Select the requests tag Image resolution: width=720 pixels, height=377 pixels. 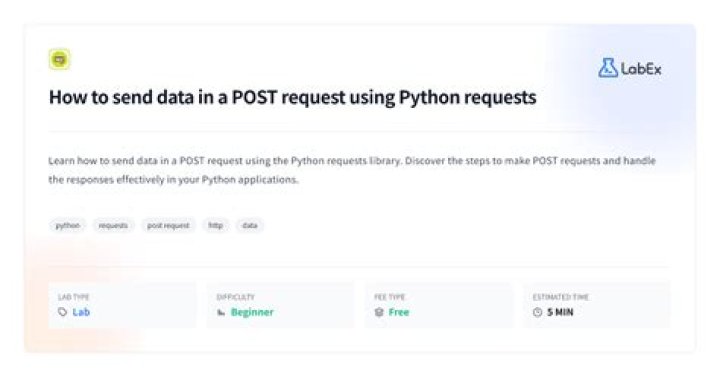113,225
